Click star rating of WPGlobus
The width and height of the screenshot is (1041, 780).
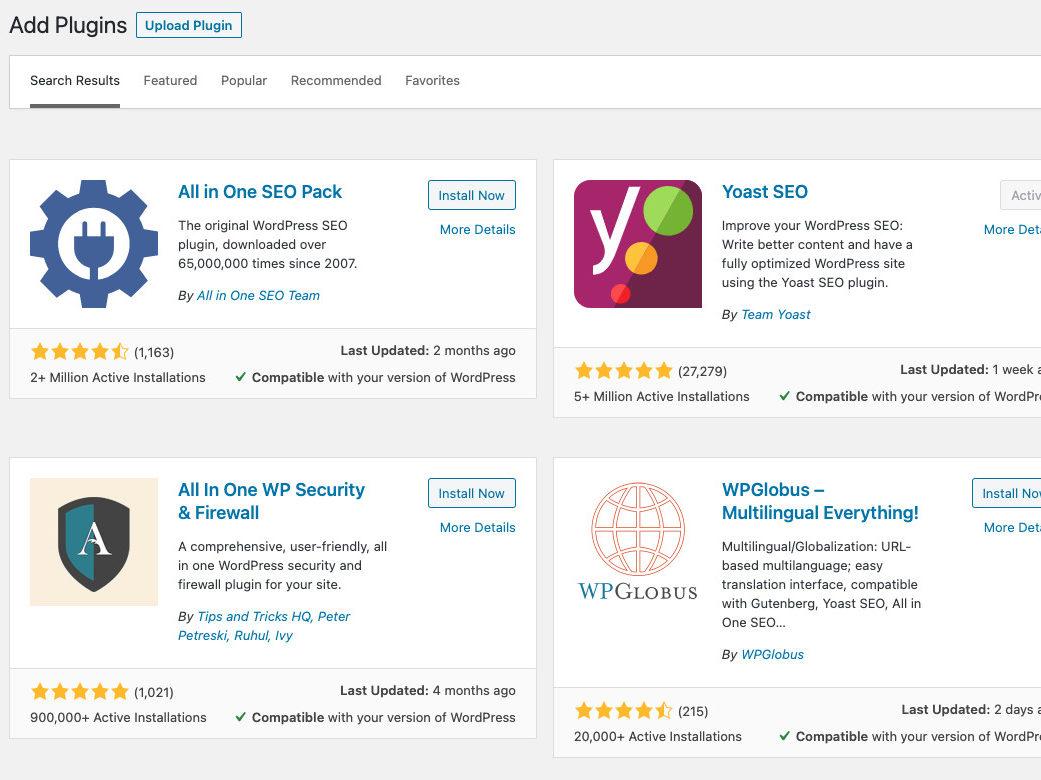(x=623, y=711)
